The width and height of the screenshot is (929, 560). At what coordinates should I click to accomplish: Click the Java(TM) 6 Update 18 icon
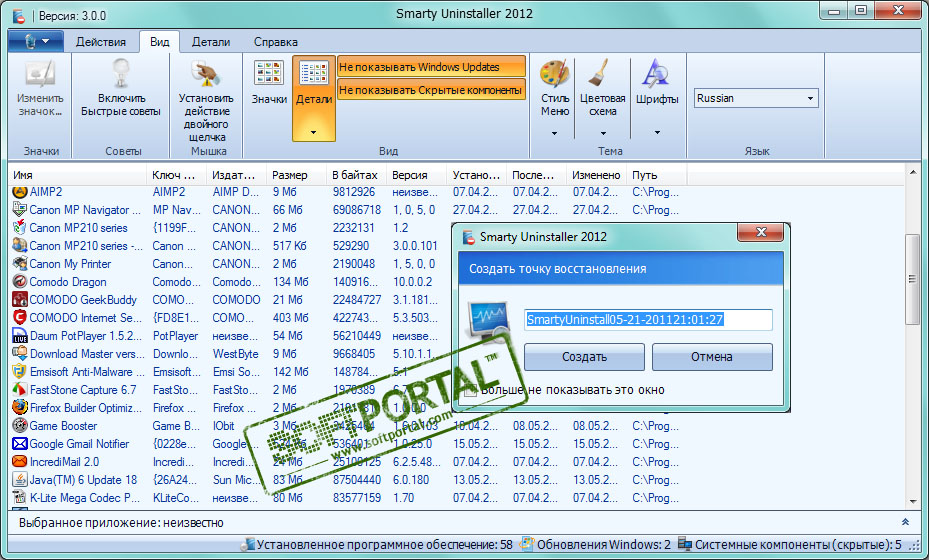coord(20,479)
